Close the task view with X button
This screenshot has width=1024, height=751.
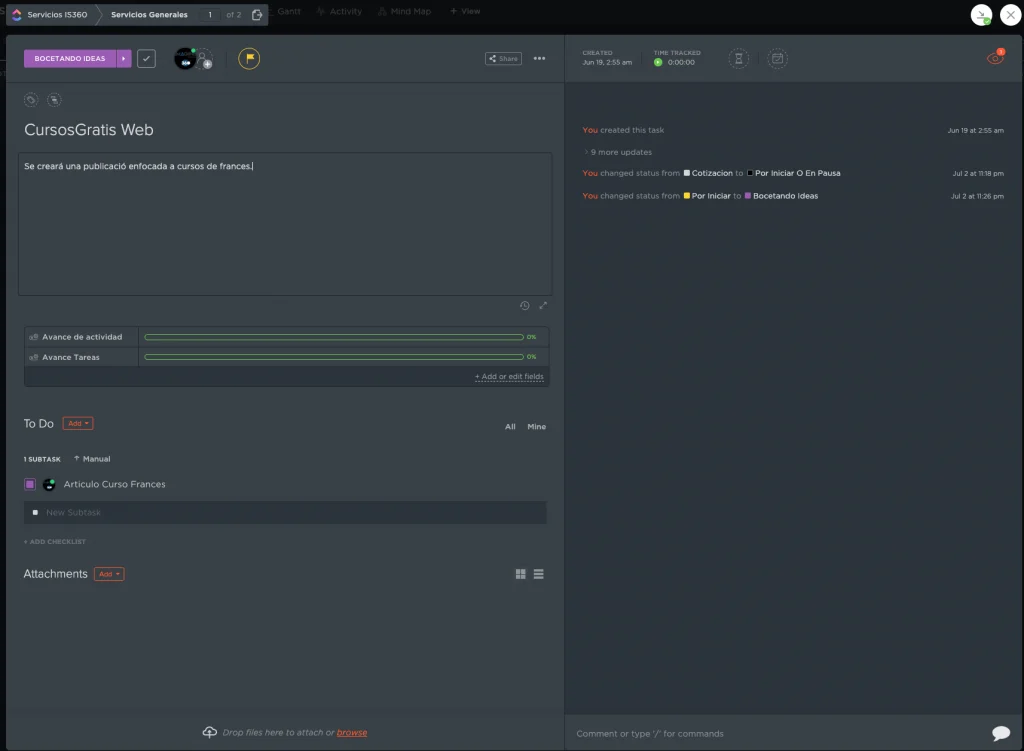(1010, 14)
